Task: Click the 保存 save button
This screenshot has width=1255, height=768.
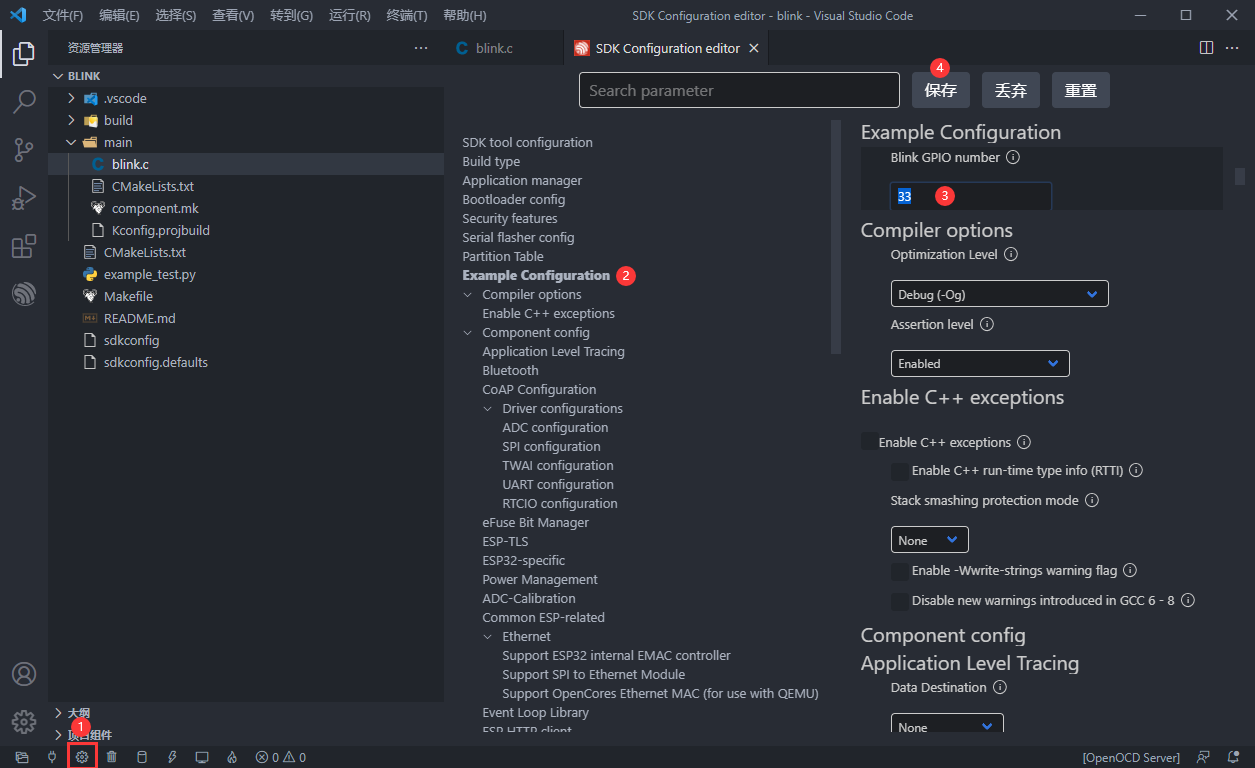Action: [941, 90]
